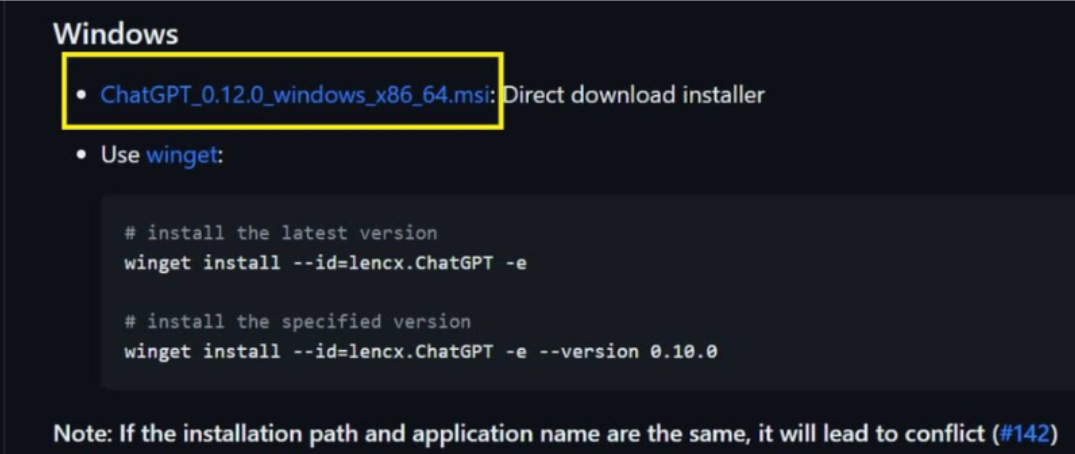1075x454 pixels.
Task: Open the winget link
Action: click(x=182, y=155)
